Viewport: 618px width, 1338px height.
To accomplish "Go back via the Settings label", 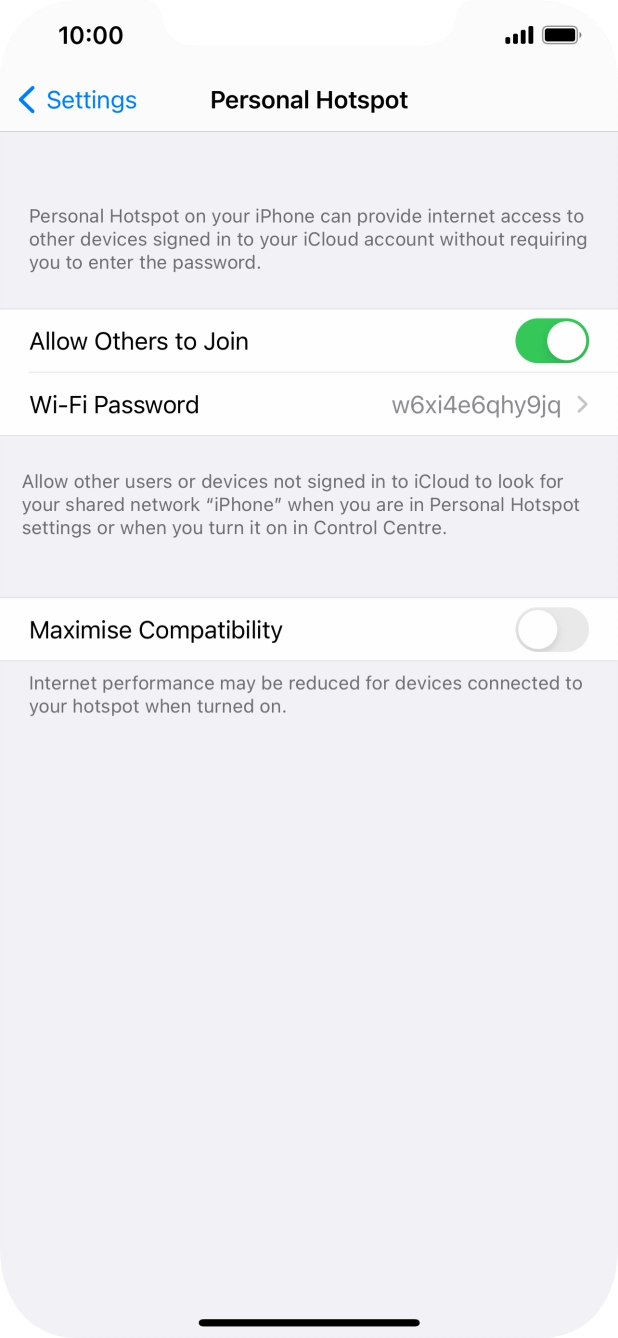I will click(92, 100).
